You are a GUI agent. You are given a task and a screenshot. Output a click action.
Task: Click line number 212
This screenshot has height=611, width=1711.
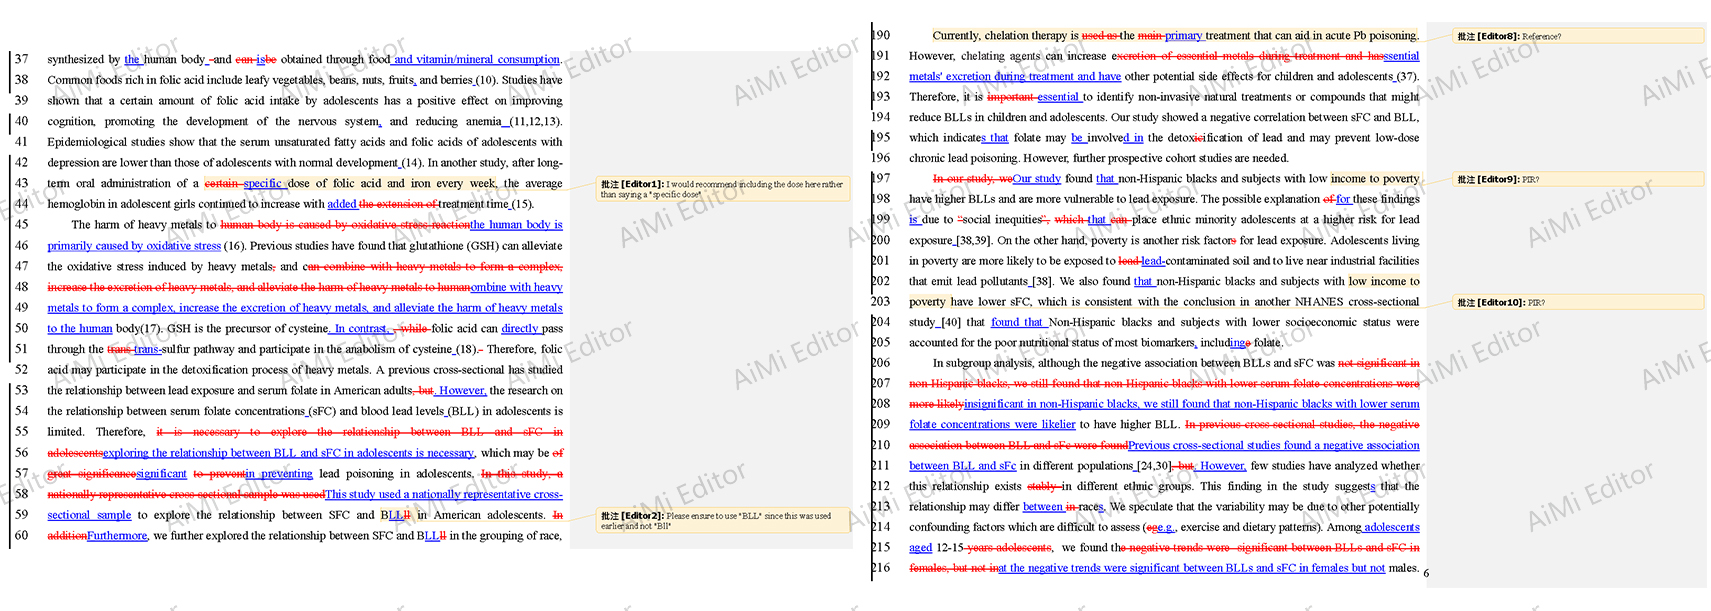(881, 486)
